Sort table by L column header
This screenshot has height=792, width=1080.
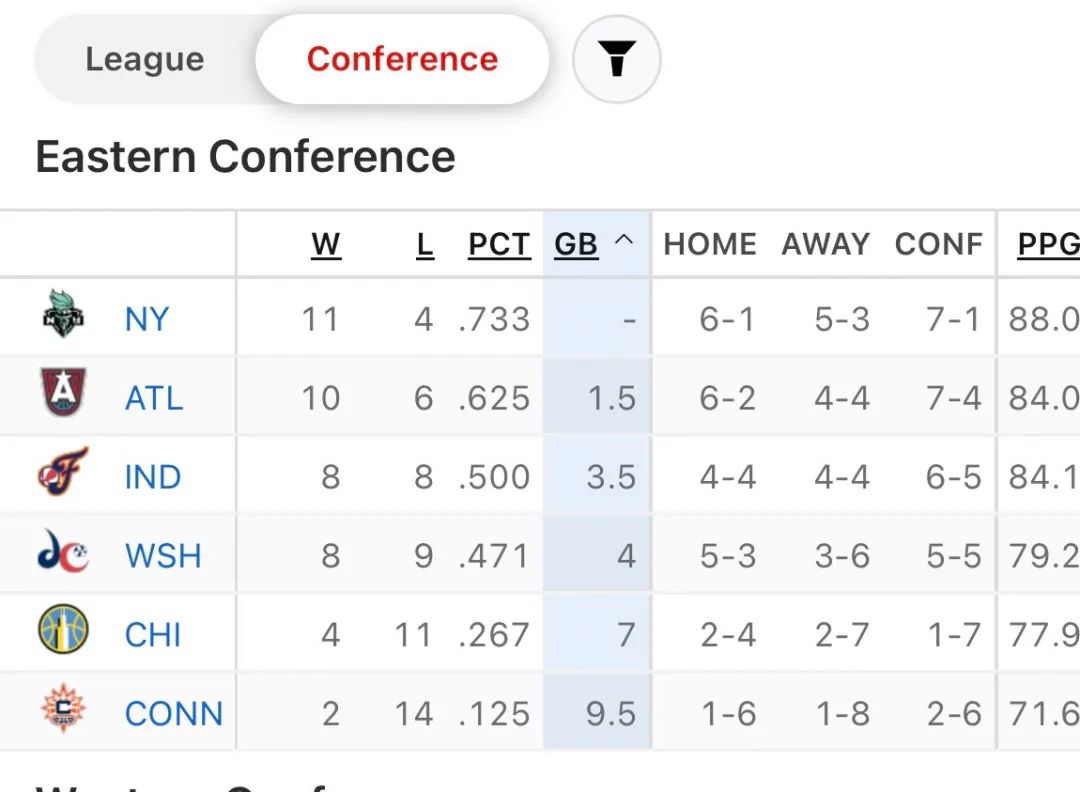[x=425, y=243]
